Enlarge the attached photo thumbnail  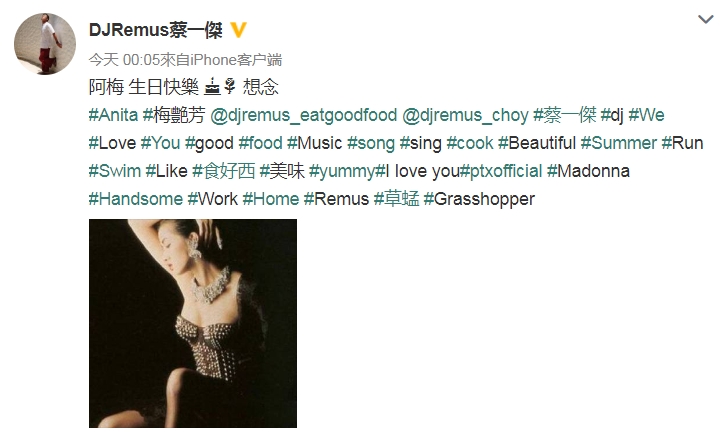[x=193, y=323]
